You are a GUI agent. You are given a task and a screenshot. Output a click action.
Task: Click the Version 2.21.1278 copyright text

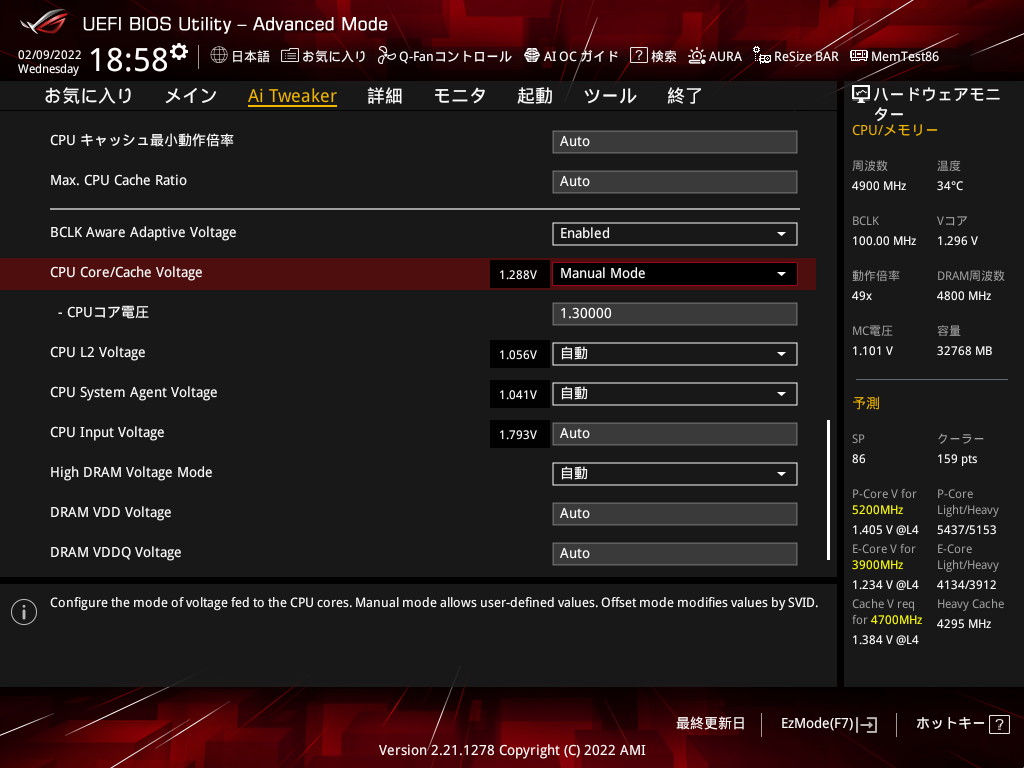point(512,750)
